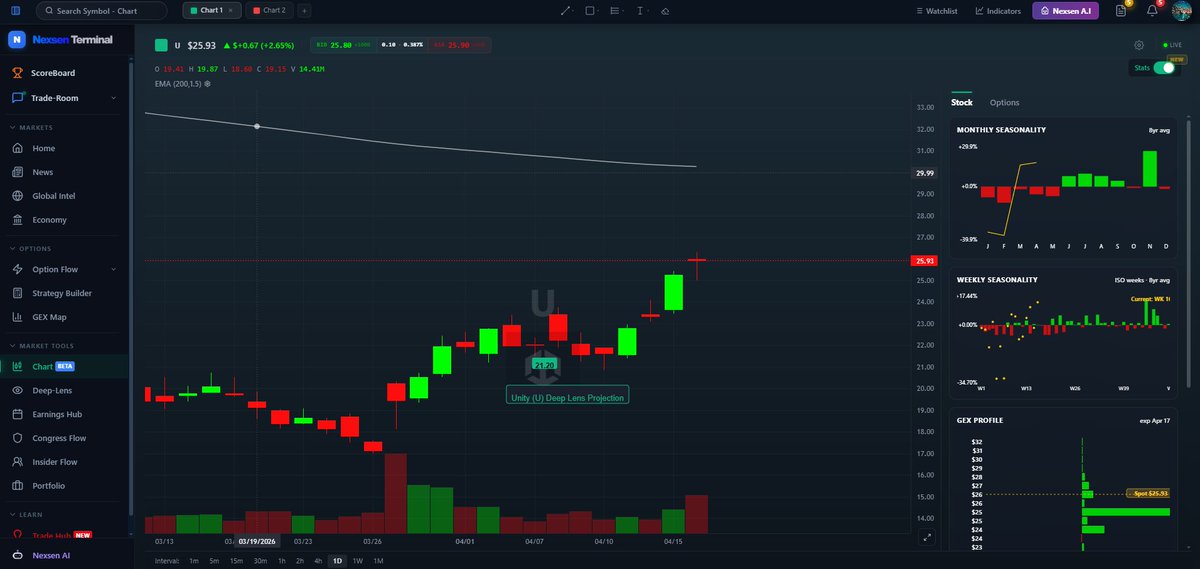1200x569 pixels.
Task: Select the 2h interval
Action: [300, 560]
